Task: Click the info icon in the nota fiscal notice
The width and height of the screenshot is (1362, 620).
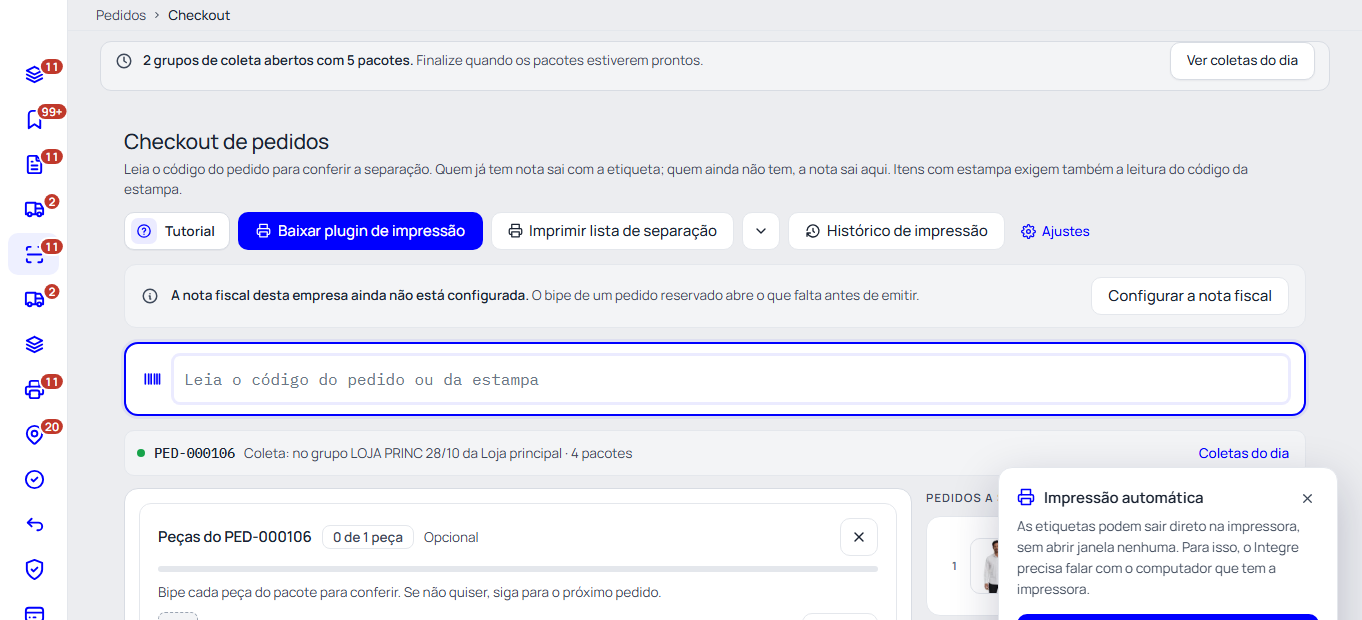Action: [x=150, y=296]
